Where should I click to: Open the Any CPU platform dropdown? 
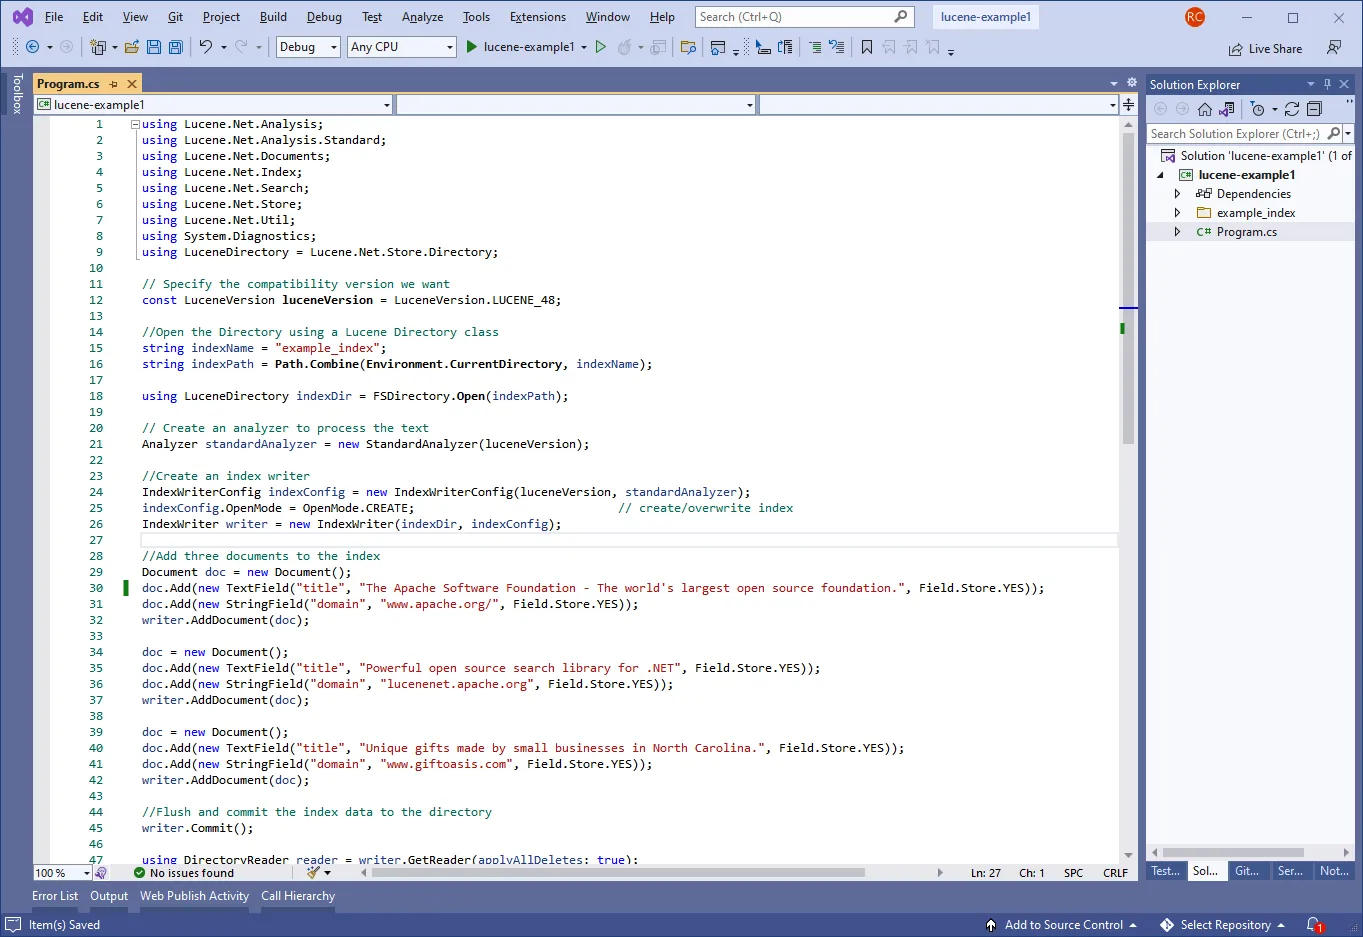coord(402,47)
